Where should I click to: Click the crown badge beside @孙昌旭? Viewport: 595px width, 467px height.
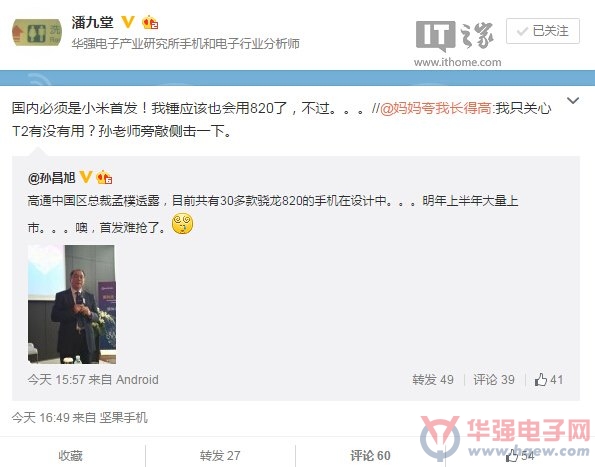pos(104,177)
